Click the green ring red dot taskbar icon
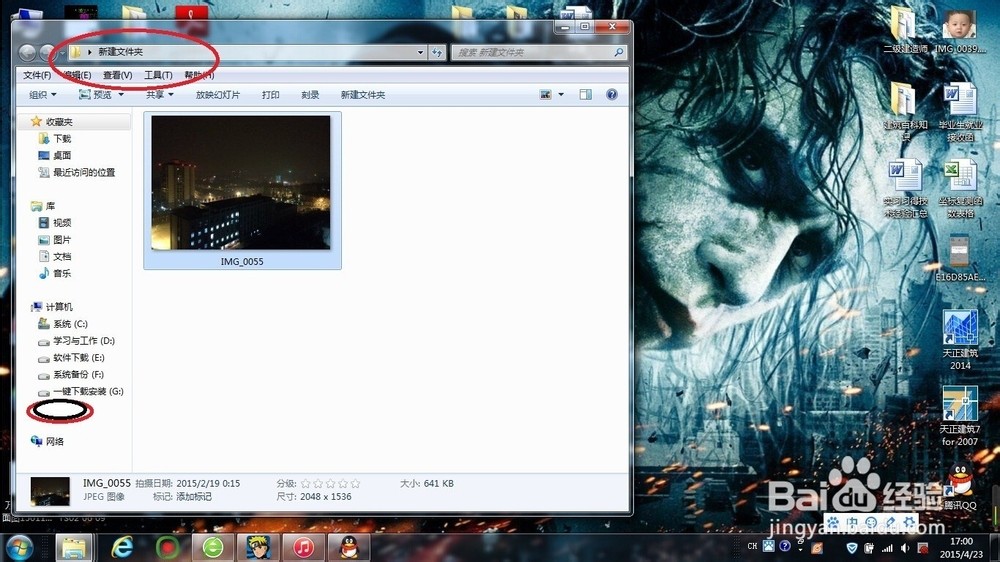Image resolution: width=1000 pixels, height=562 pixels. click(168, 547)
